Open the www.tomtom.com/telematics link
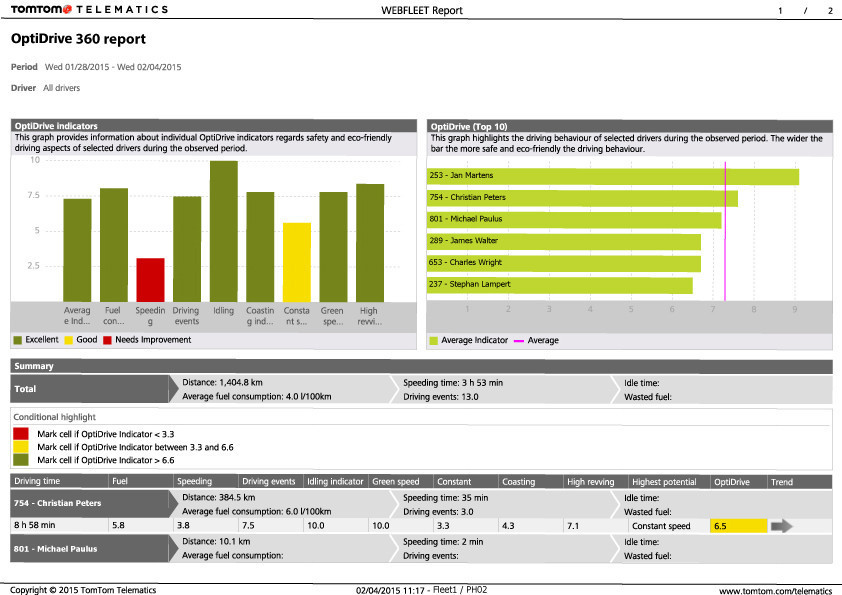842x595 pixels. (x=775, y=590)
